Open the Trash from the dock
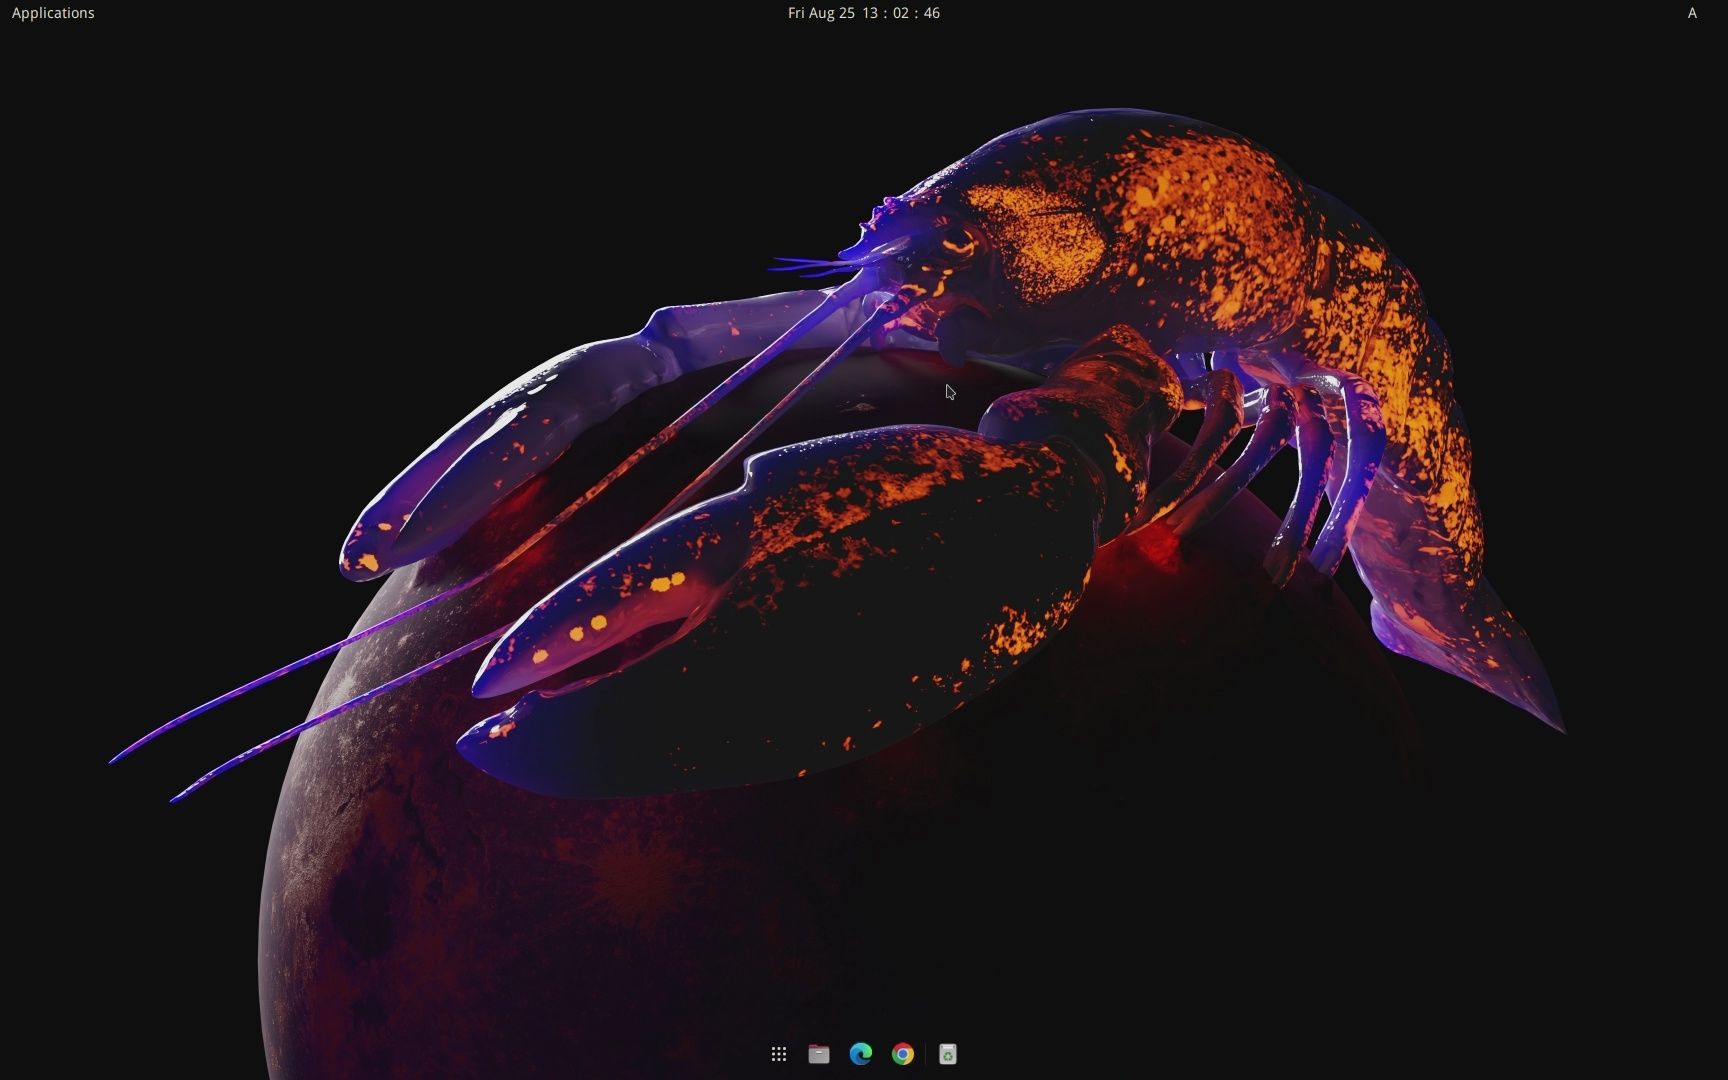 [x=948, y=1054]
